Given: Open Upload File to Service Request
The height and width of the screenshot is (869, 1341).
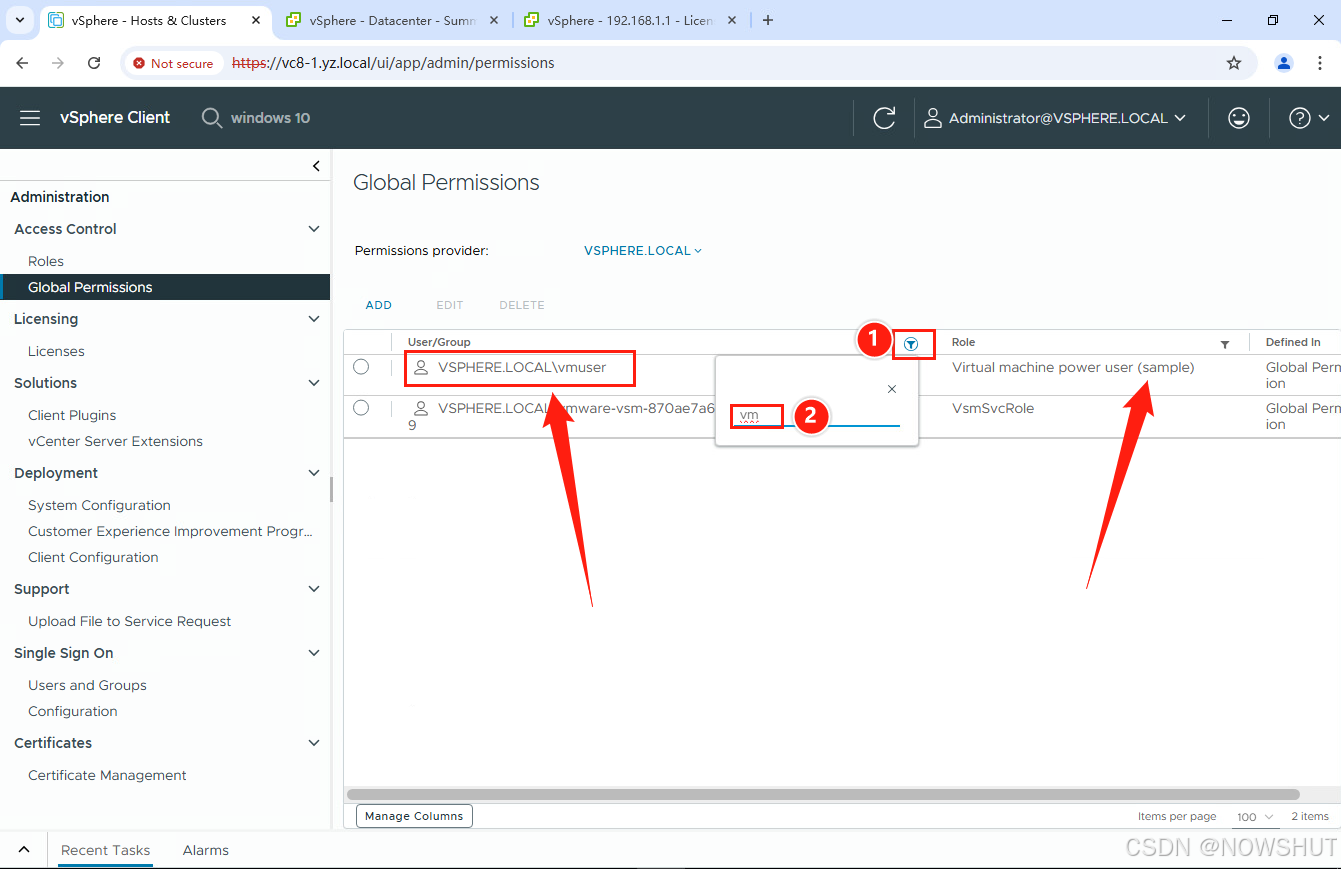Looking at the screenshot, I should 129,621.
